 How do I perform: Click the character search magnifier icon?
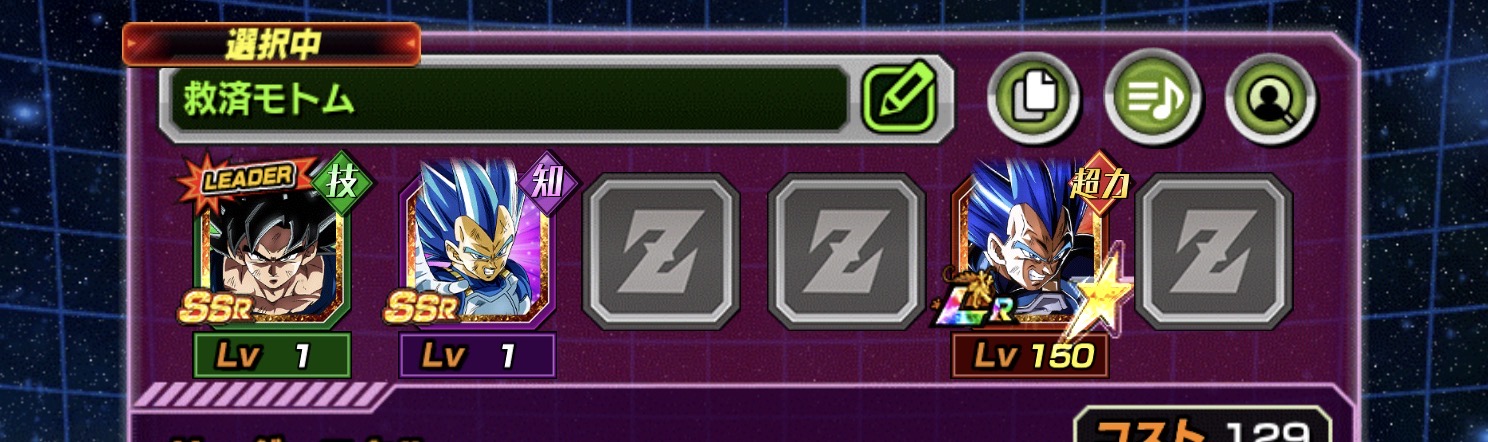(x=1272, y=98)
